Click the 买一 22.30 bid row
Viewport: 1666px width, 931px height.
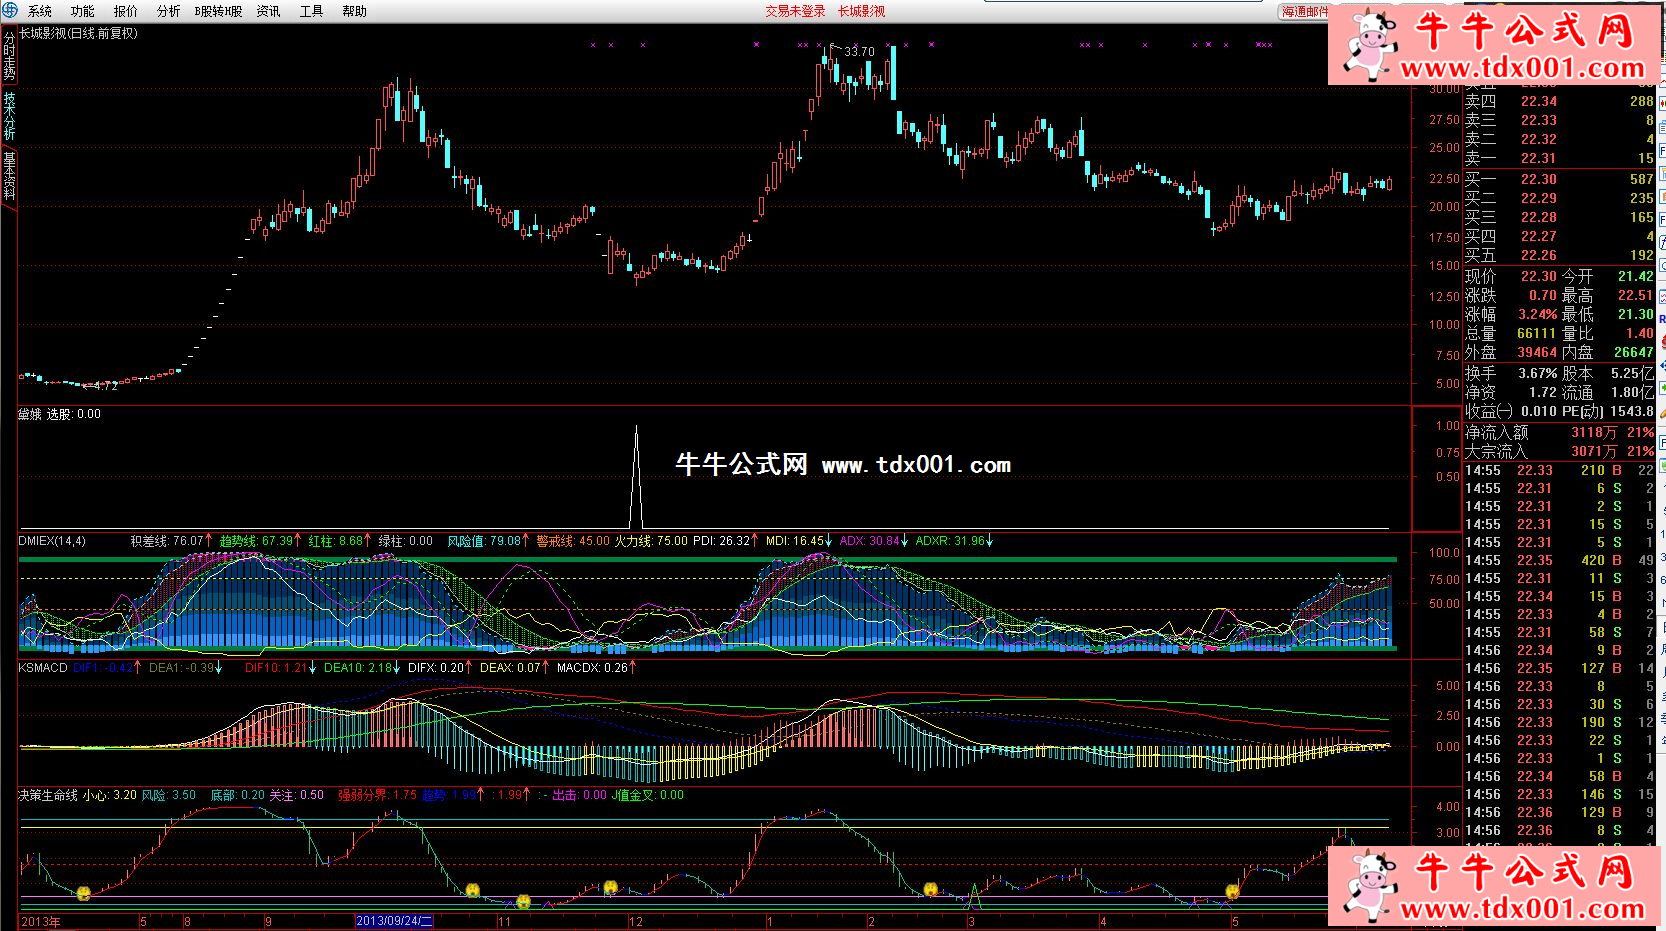click(x=1559, y=179)
